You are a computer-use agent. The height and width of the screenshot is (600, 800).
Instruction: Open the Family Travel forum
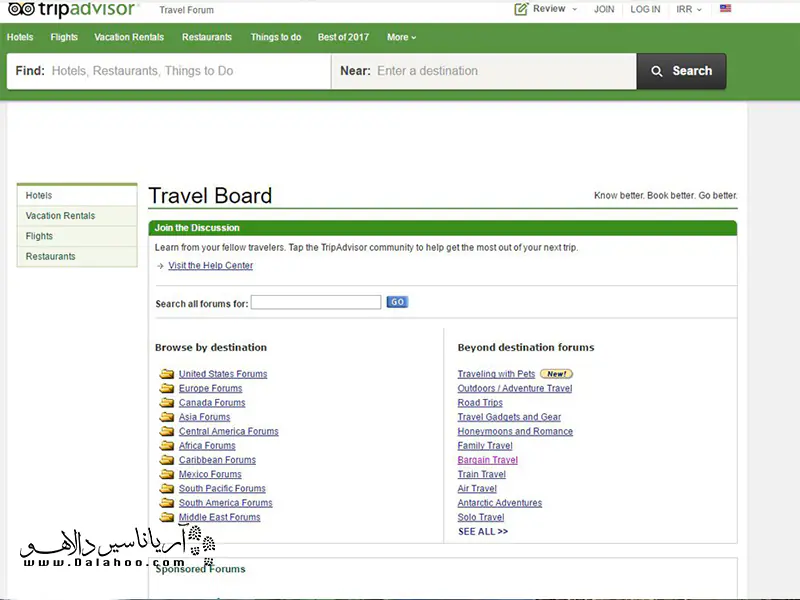485,445
